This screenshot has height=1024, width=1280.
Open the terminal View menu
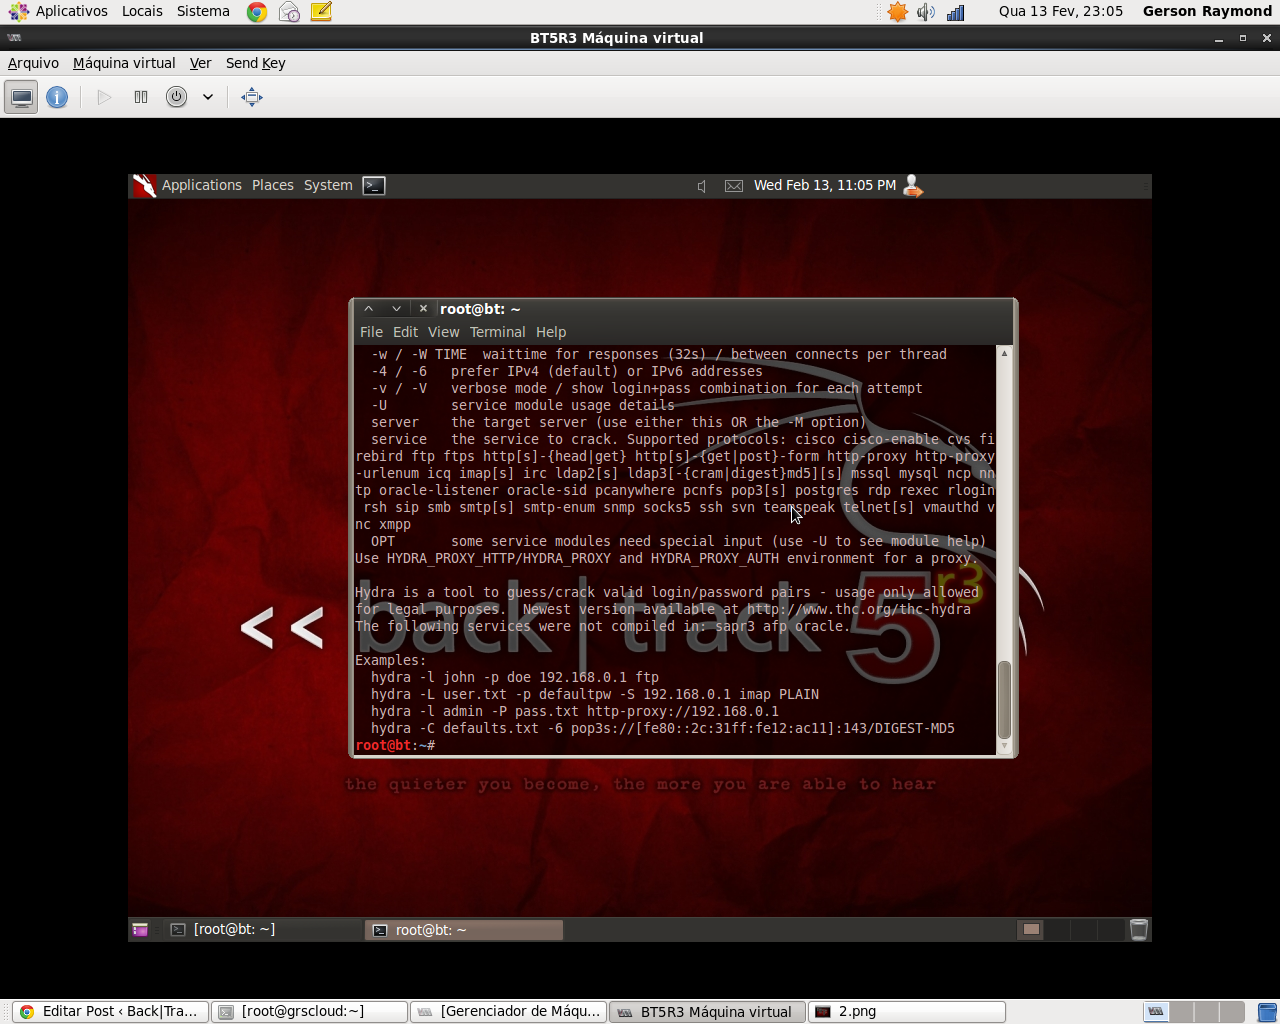[443, 332]
